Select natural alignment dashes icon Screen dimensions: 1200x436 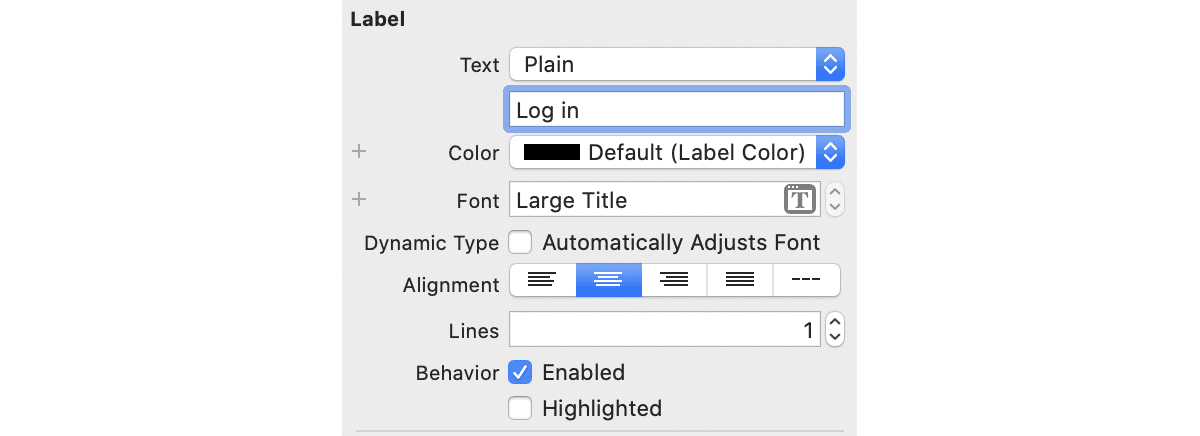(x=806, y=280)
